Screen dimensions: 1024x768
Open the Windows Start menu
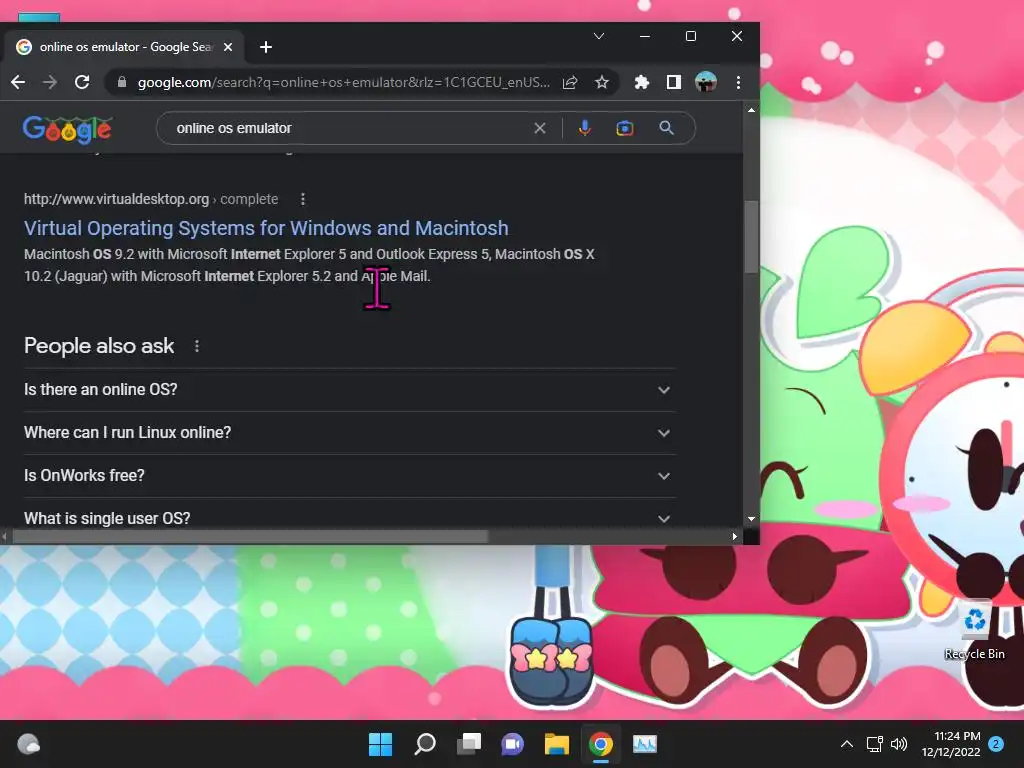(380, 744)
